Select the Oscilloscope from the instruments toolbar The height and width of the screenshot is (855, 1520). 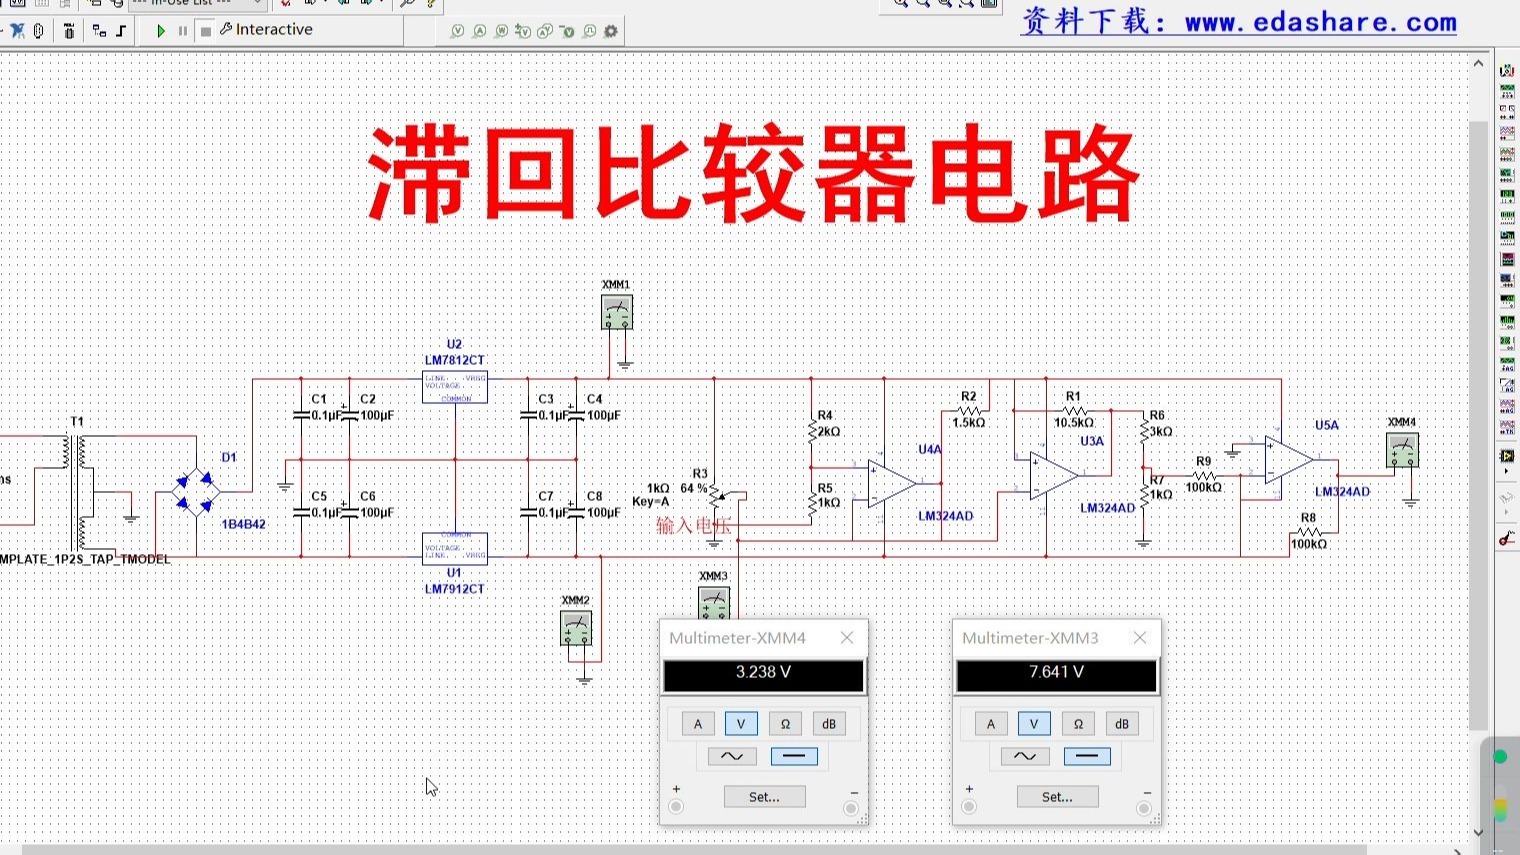tap(1507, 131)
